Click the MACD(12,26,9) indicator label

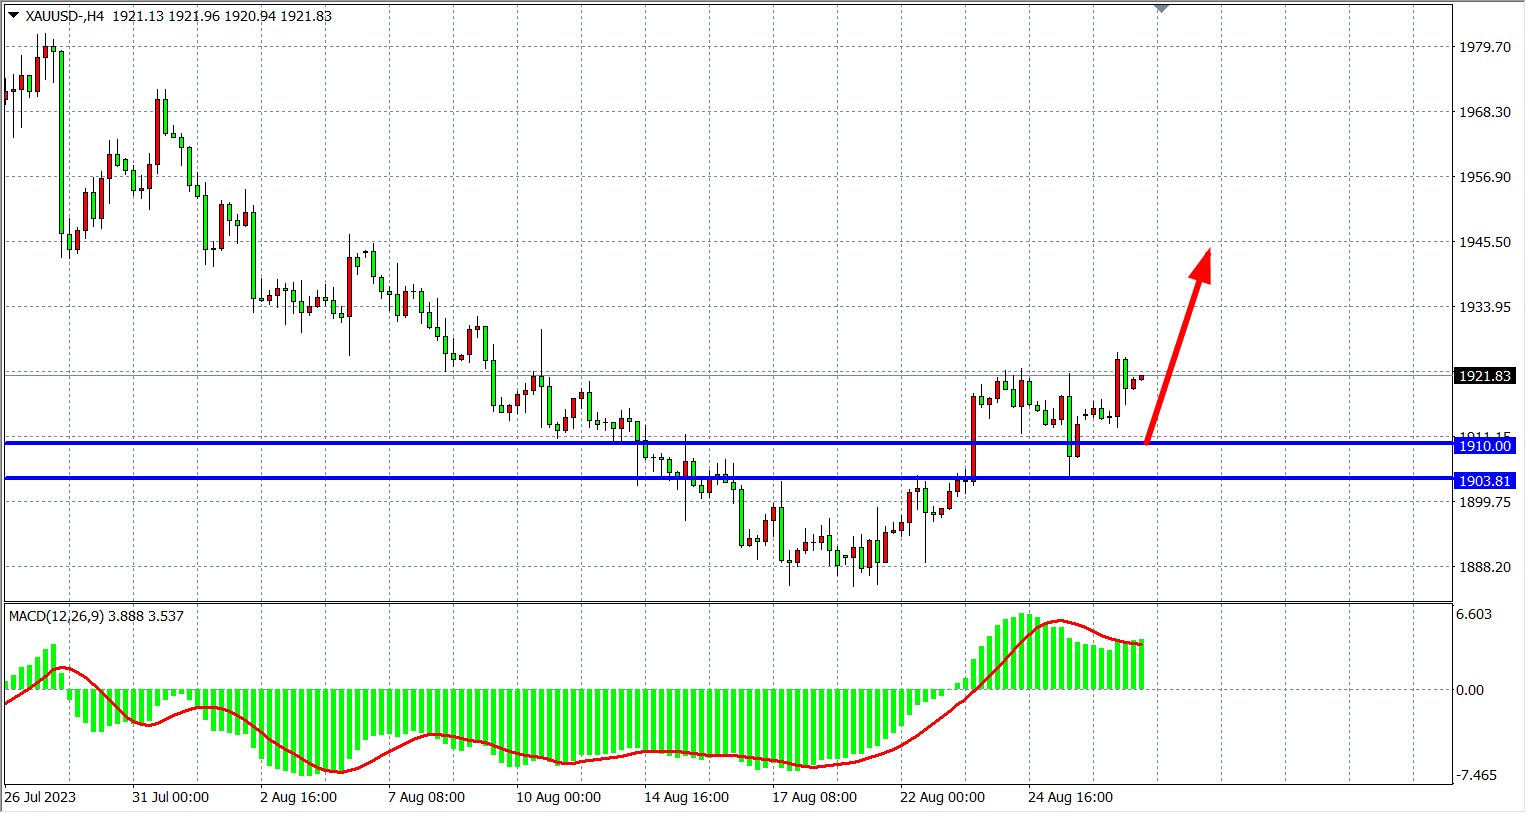[x=96, y=616]
